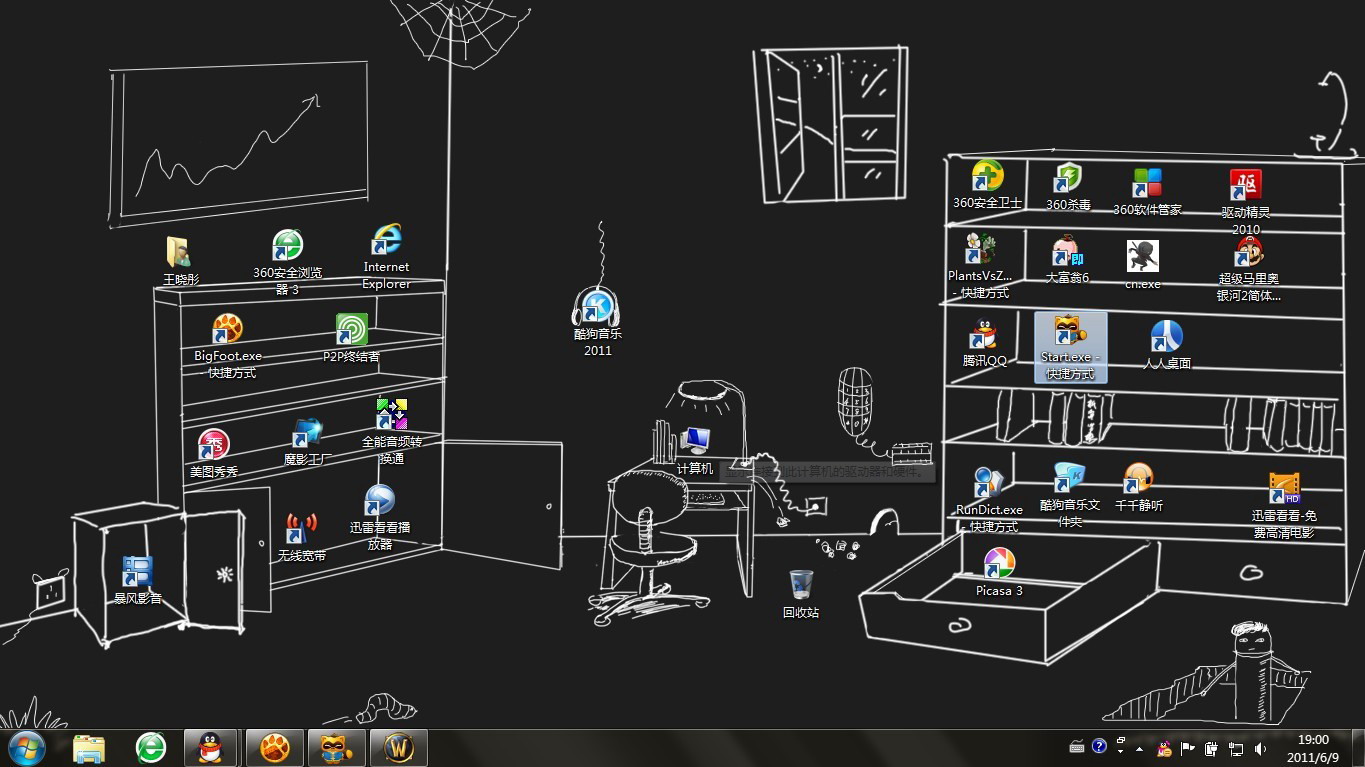Viewport: 1365px width, 767px height.
Task: Select the 驱动精灵 2010 desktop shortcut
Action: [1245, 202]
